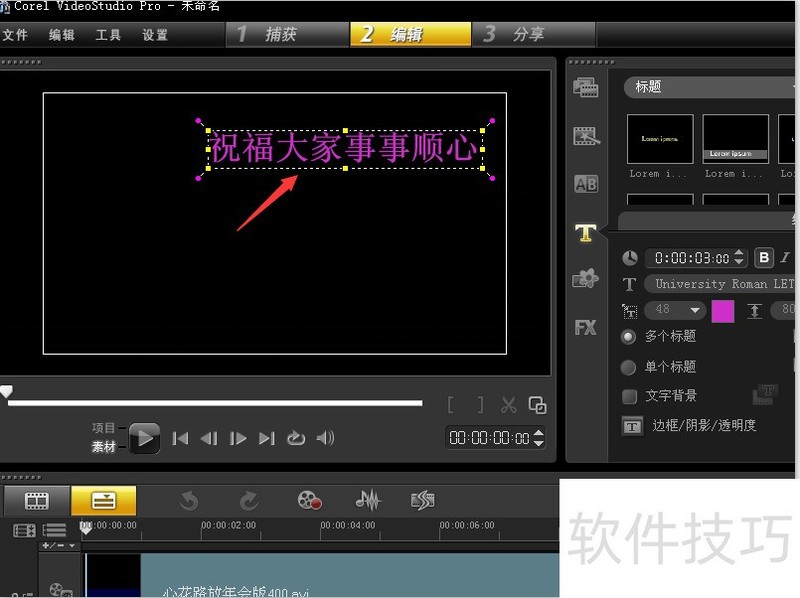
Task: Toggle Italic text formatting
Action: click(785, 258)
